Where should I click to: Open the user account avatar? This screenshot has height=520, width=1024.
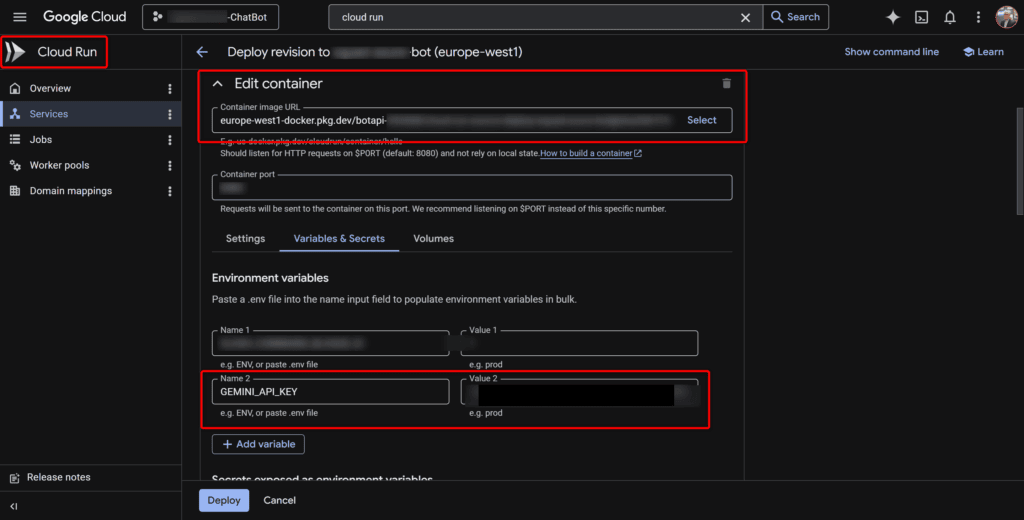[x=1006, y=17]
